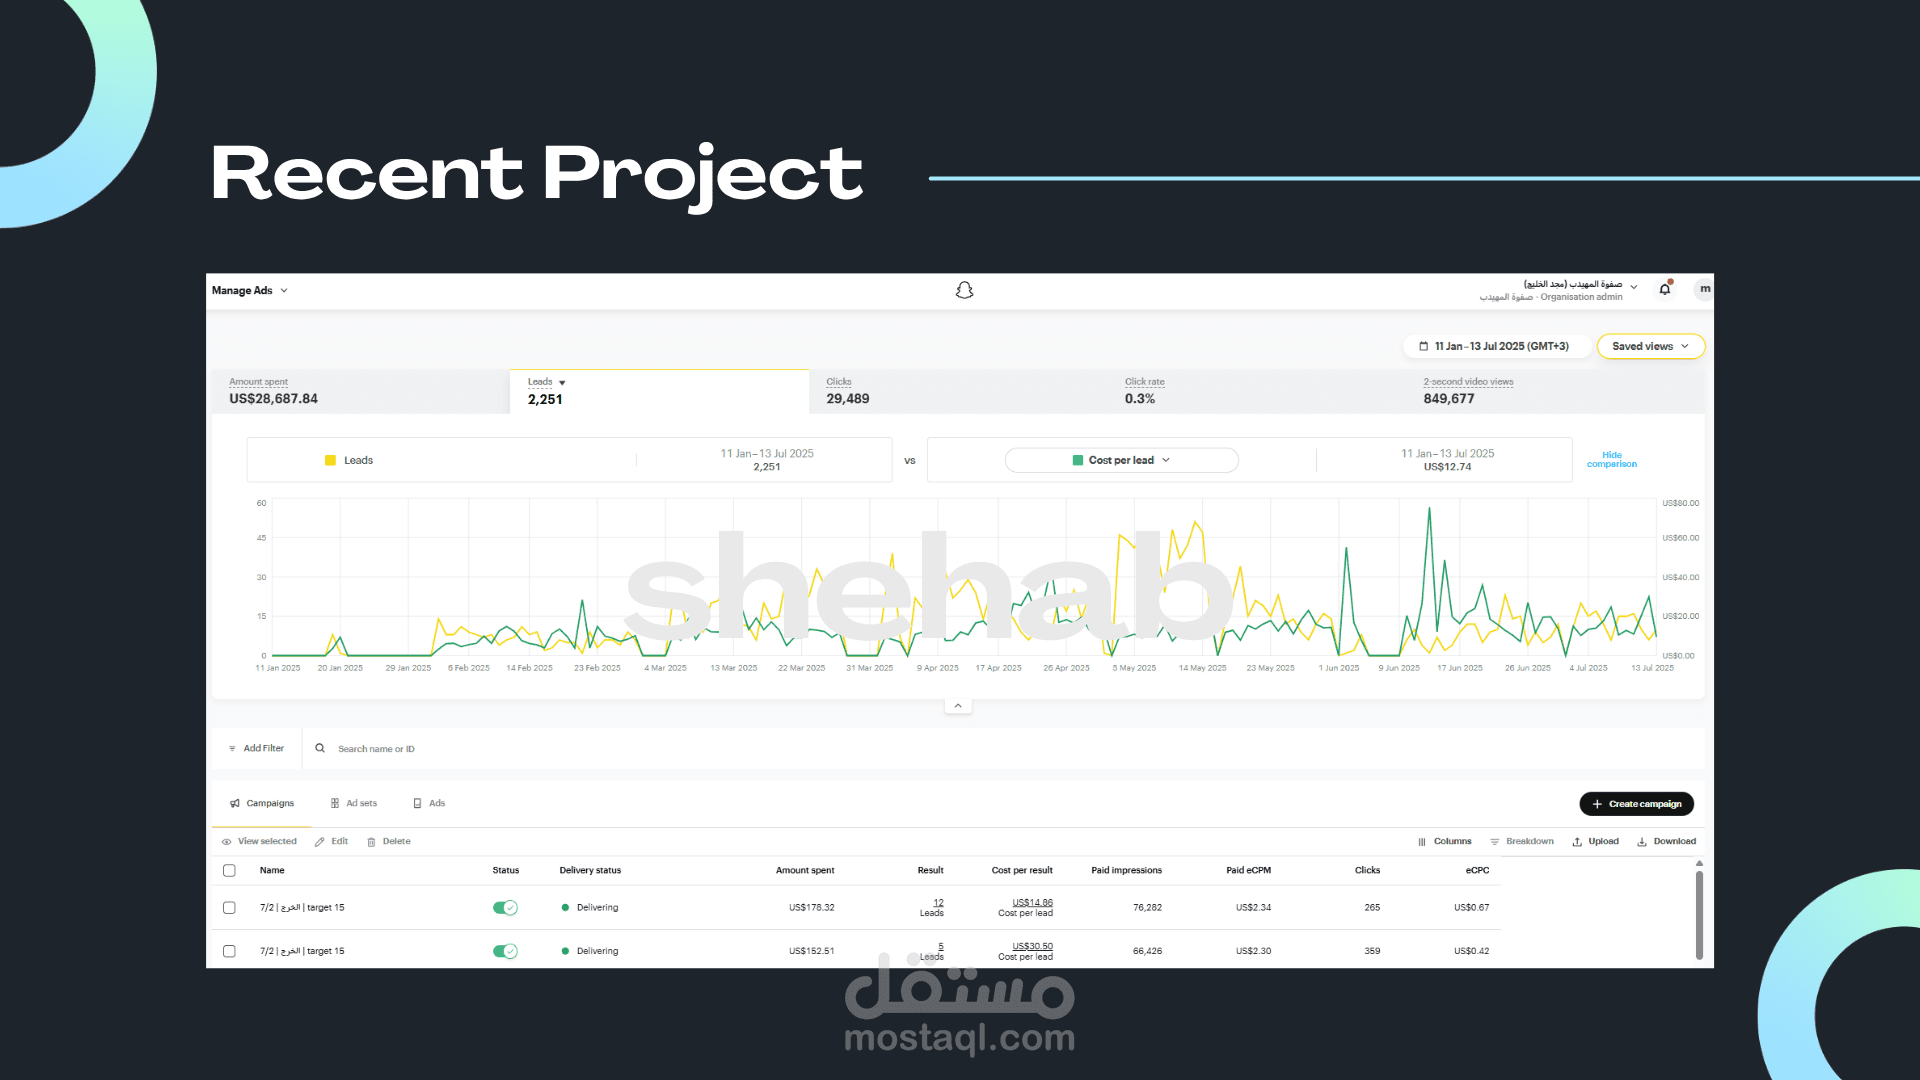Click the yellow Leads legend swatch
Viewport: 1920px width, 1080px height.
330,460
